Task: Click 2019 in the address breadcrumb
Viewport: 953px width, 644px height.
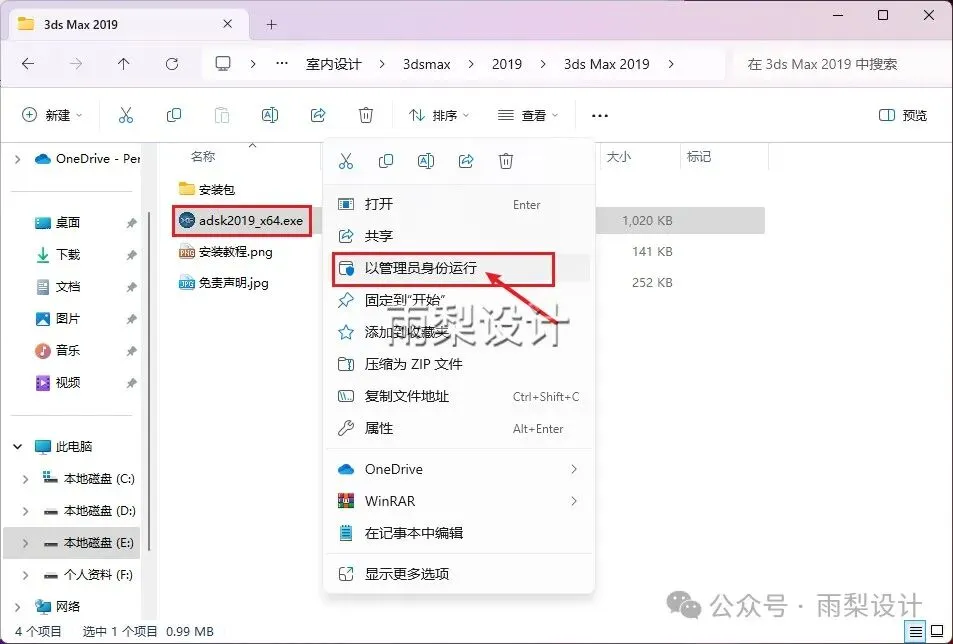Action: click(x=507, y=64)
